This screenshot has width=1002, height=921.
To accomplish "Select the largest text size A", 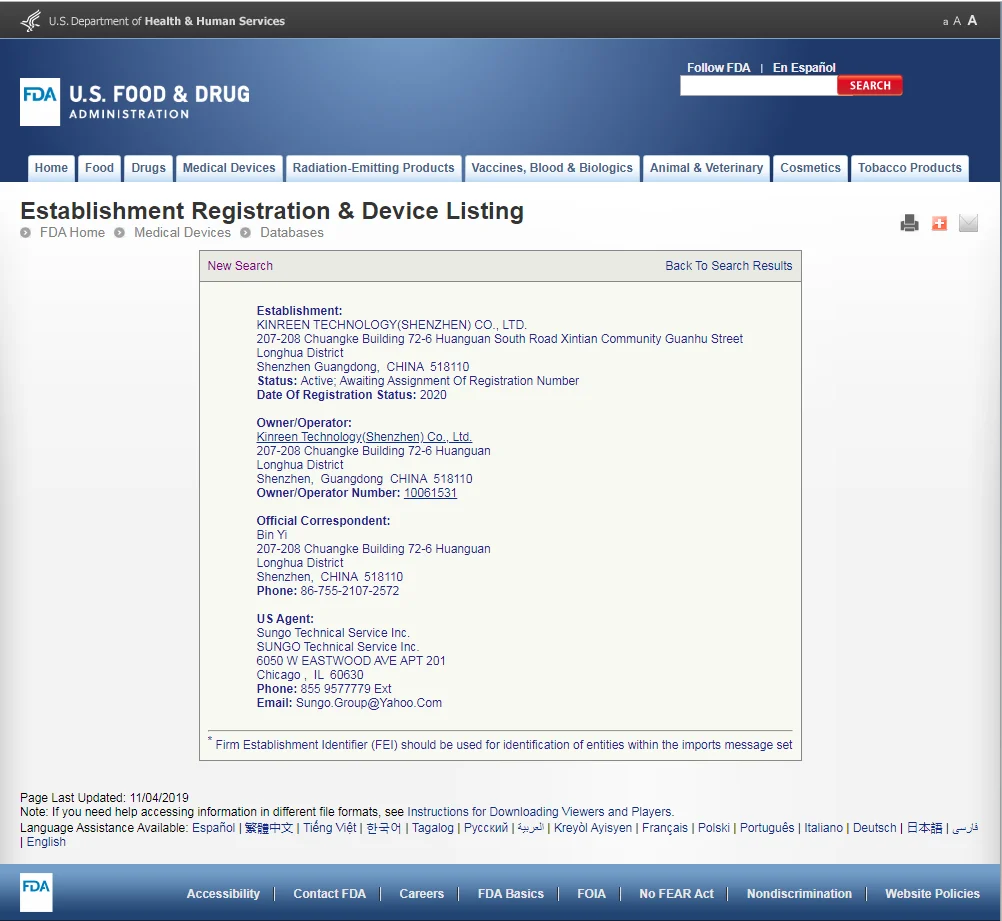I will (x=972, y=20).
